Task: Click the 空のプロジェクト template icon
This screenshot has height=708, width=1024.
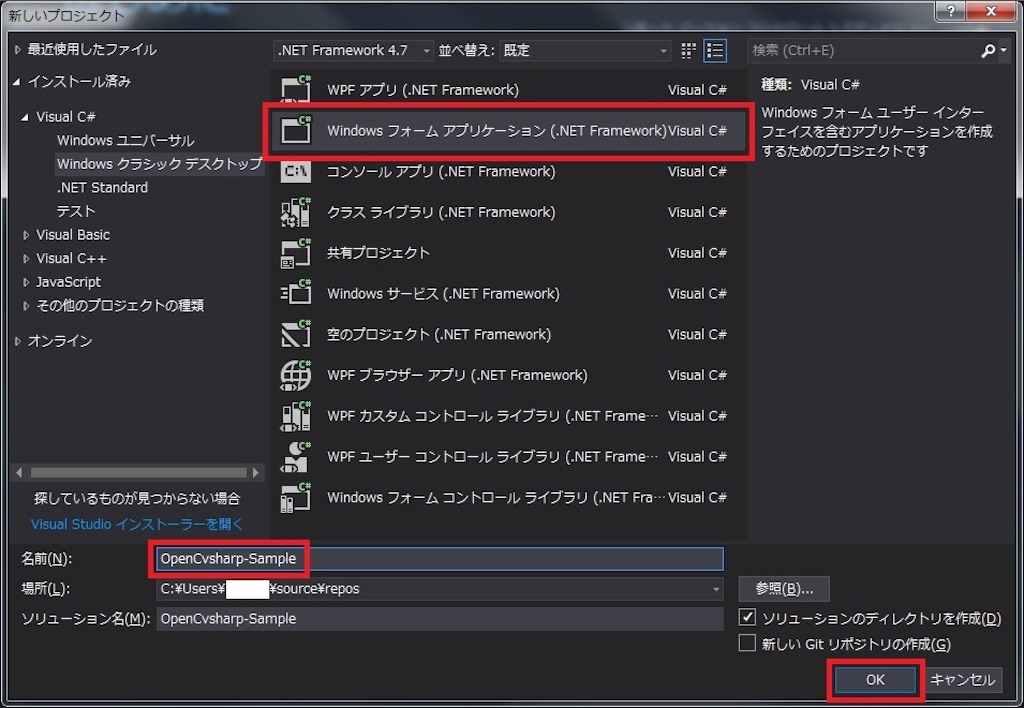Action: (296, 334)
